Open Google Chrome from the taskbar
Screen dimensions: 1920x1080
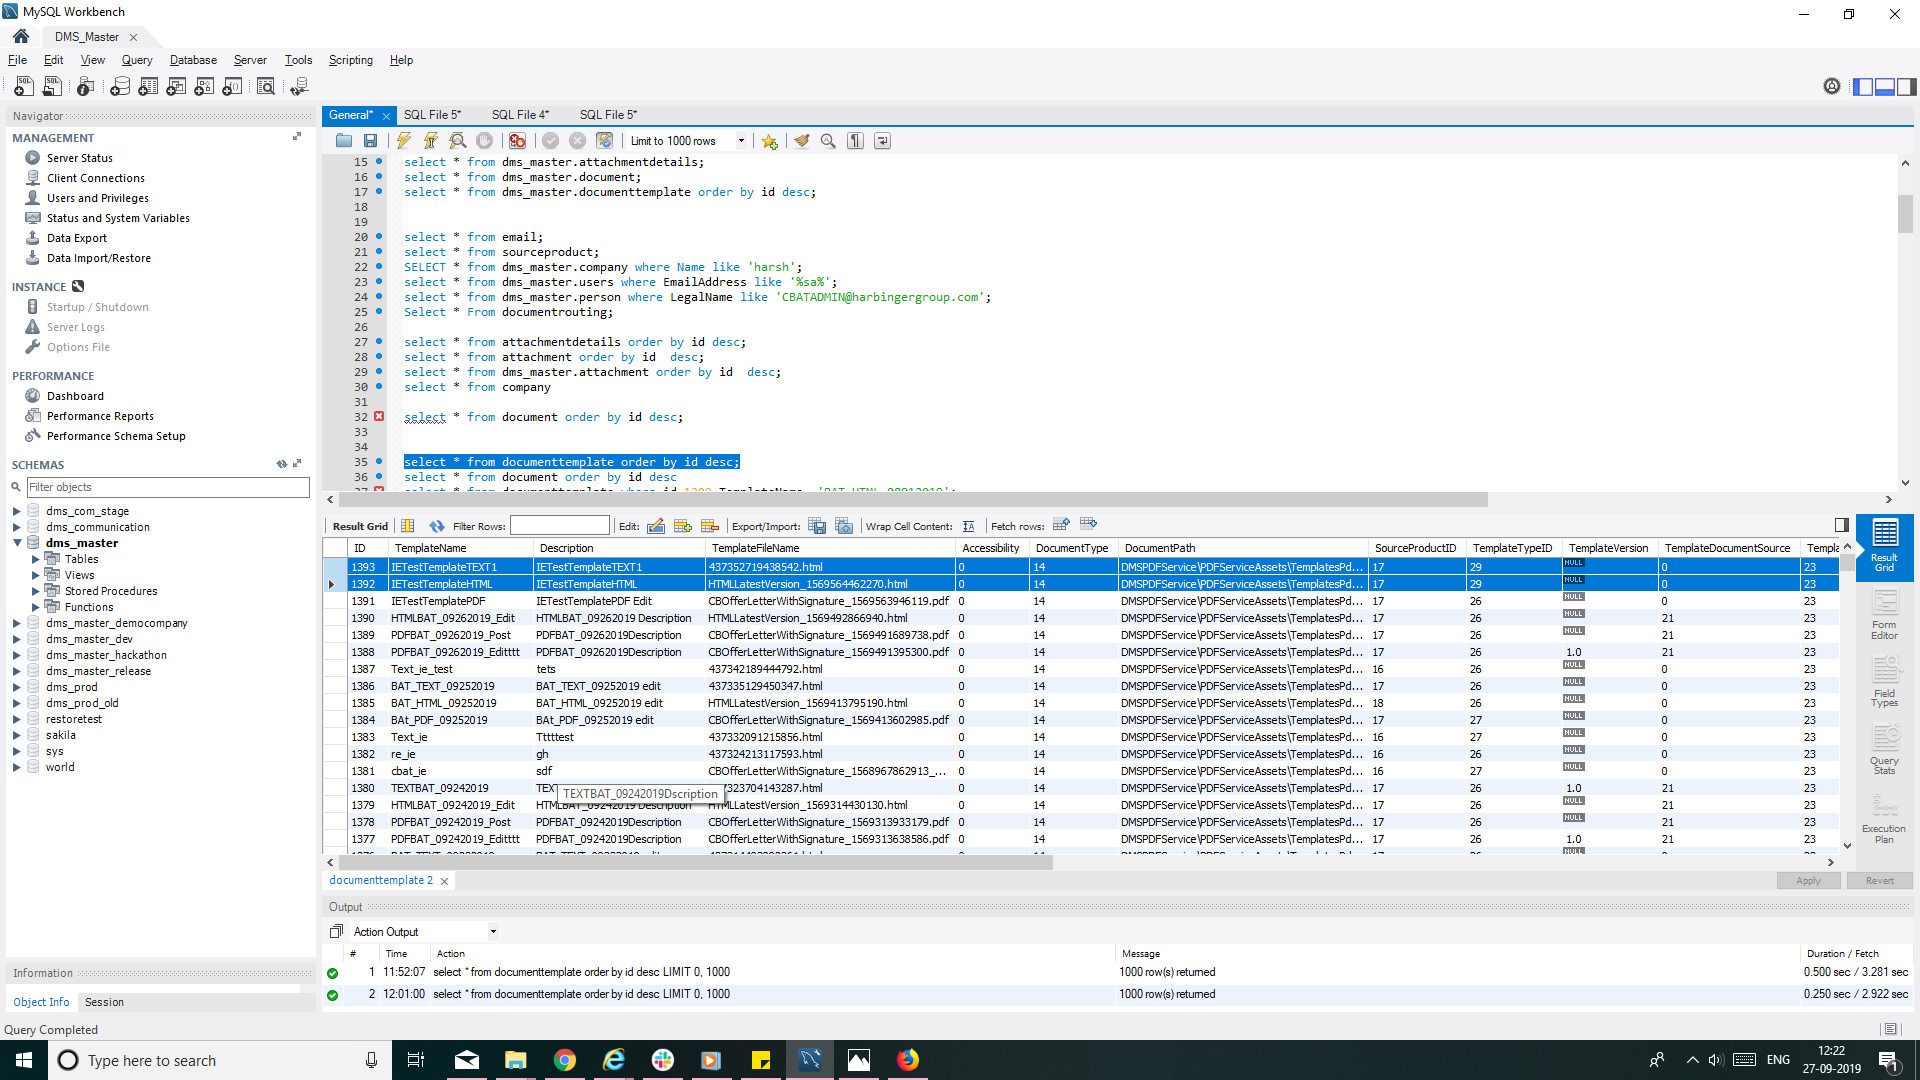565,1060
